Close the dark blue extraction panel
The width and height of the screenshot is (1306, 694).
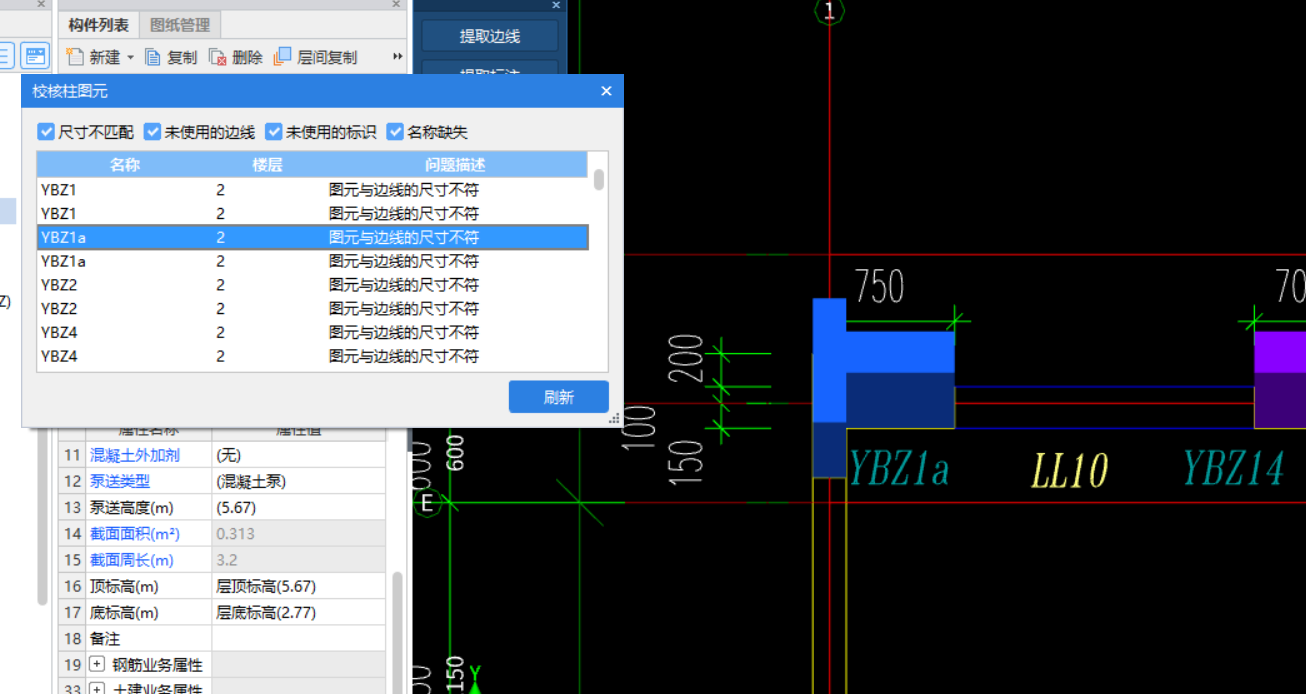(x=556, y=5)
